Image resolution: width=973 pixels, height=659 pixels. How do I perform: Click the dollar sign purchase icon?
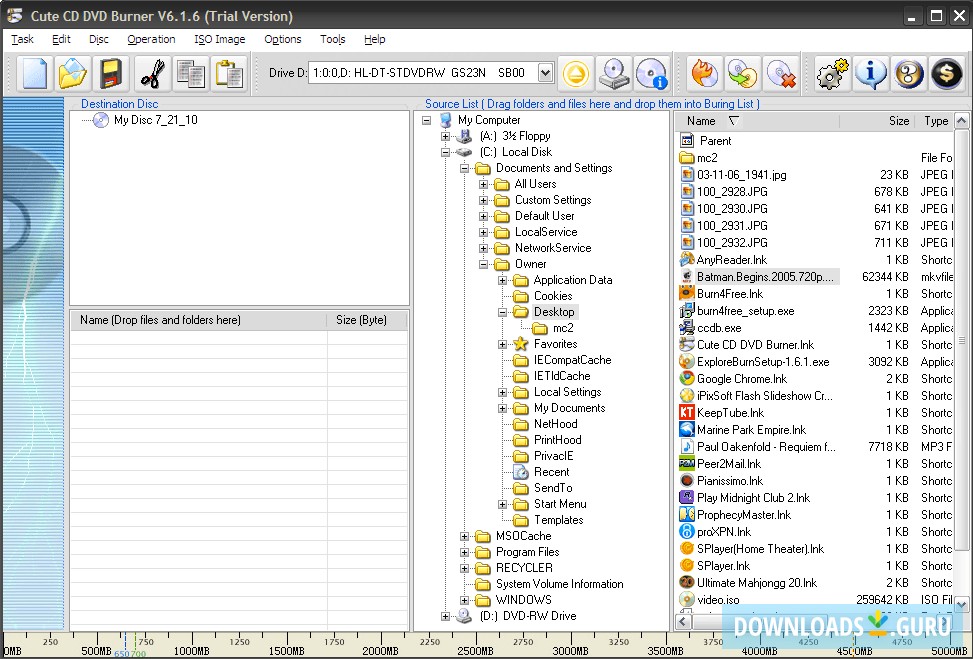pos(946,74)
